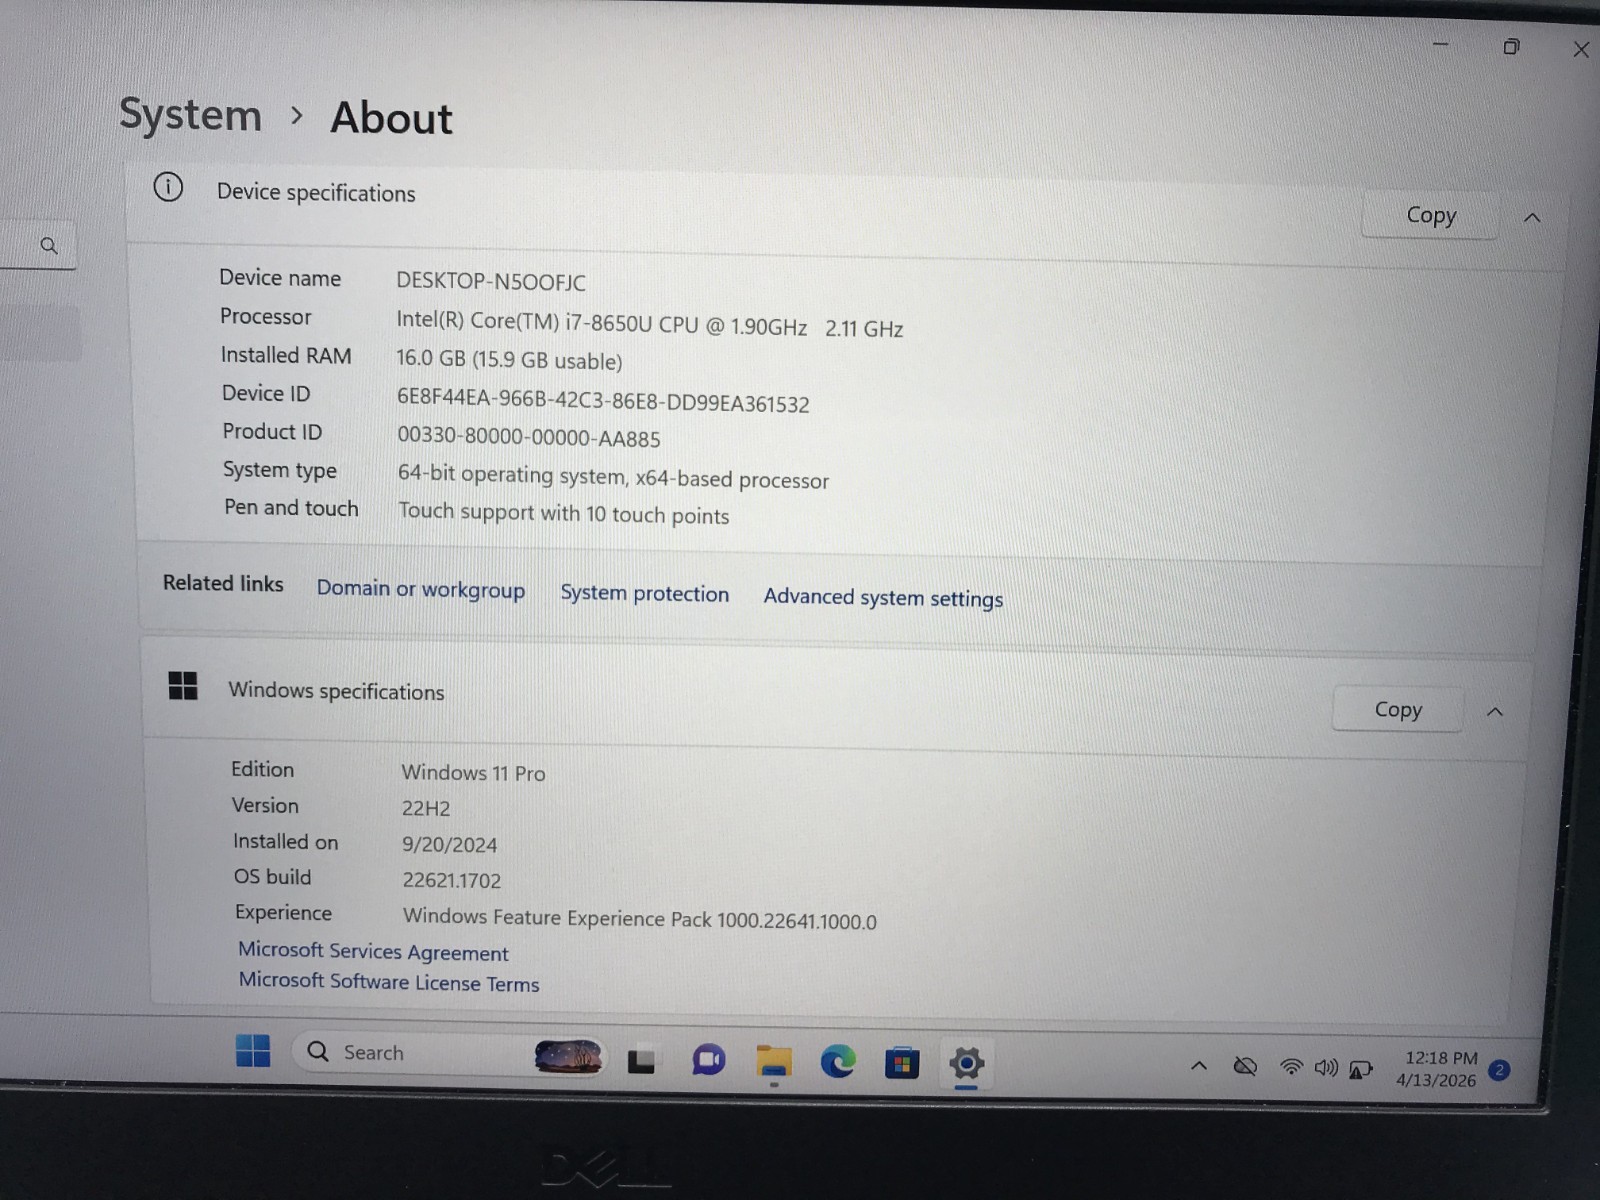Select the Windows 11 Pro edition value
Image resolution: width=1600 pixels, height=1200 pixels.
[473, 773]
